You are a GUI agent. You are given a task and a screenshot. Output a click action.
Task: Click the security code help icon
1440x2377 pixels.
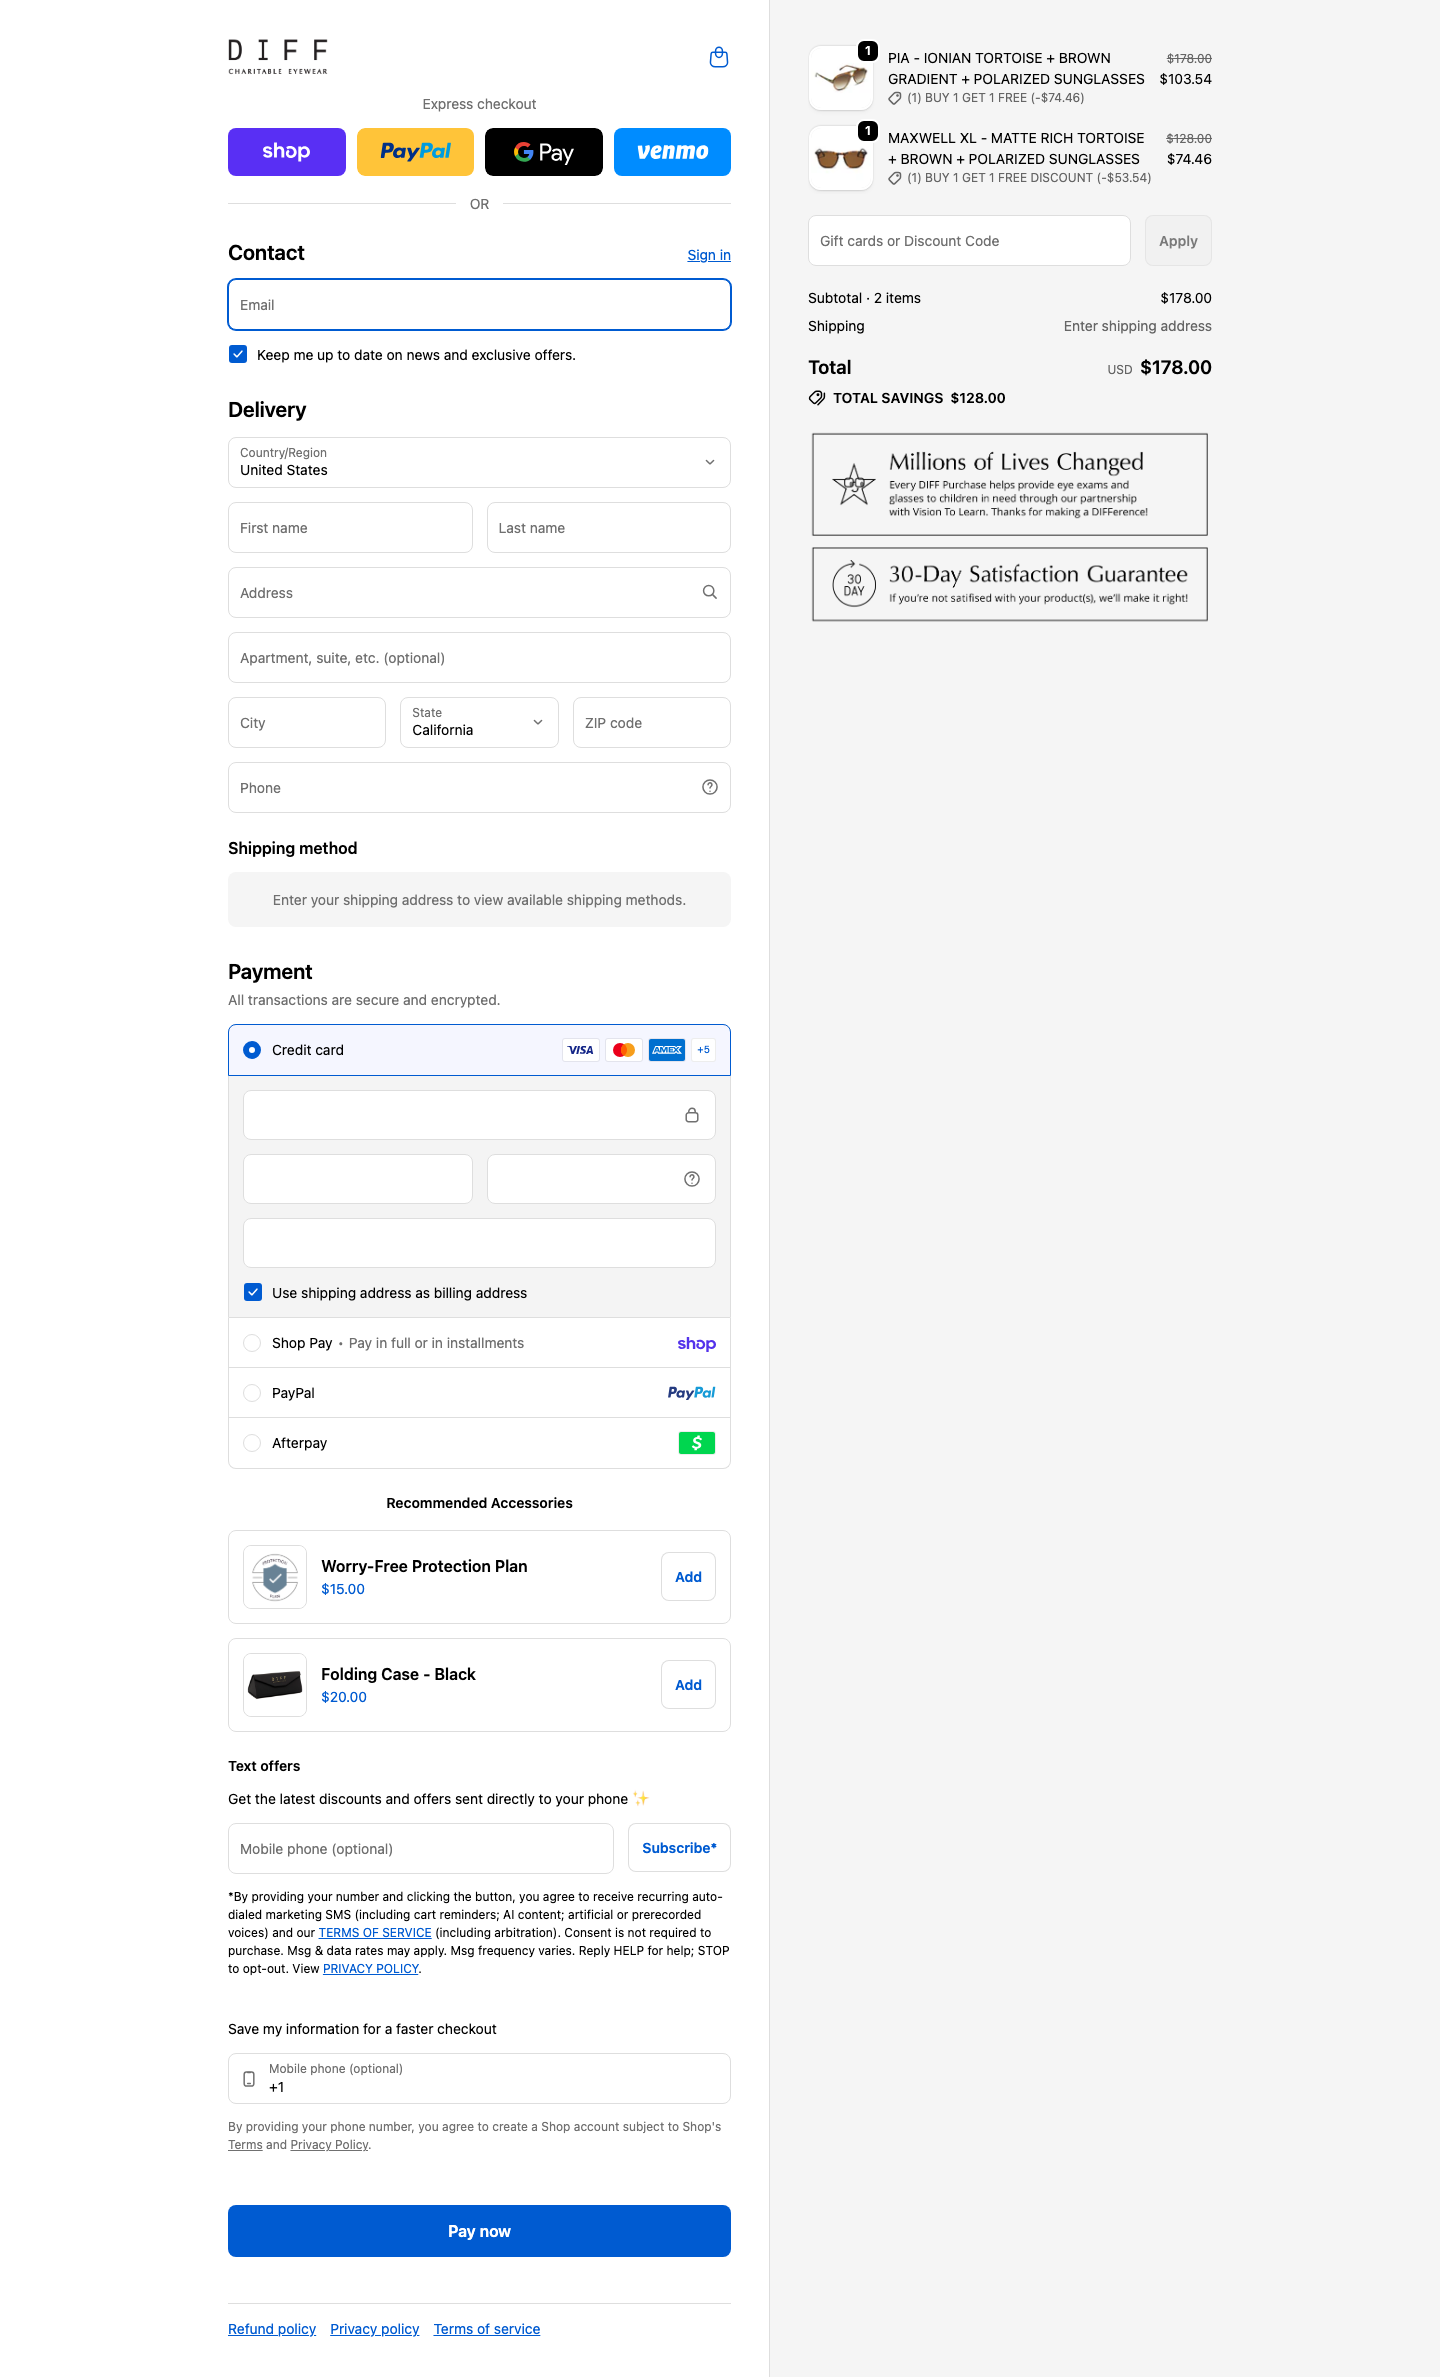click(x=691, y=1179)
